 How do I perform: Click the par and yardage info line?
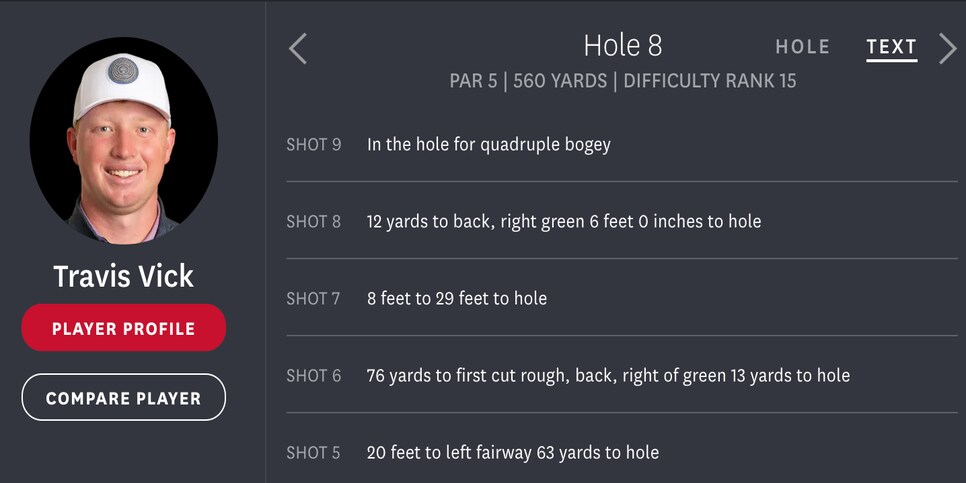(623, 81)
